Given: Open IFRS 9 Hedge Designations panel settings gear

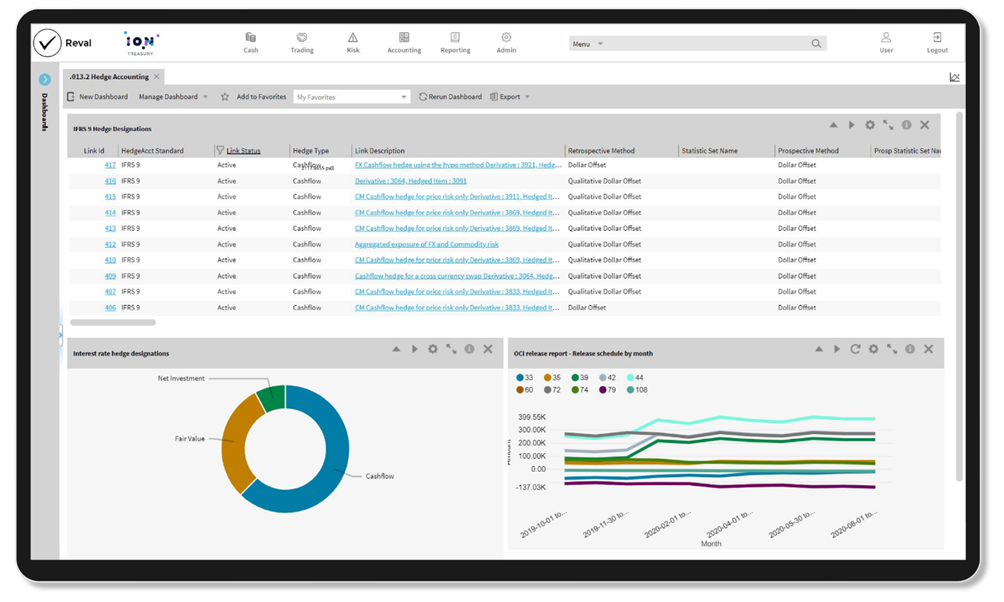Looking at the screenshot, I should [x=870, y=124].
